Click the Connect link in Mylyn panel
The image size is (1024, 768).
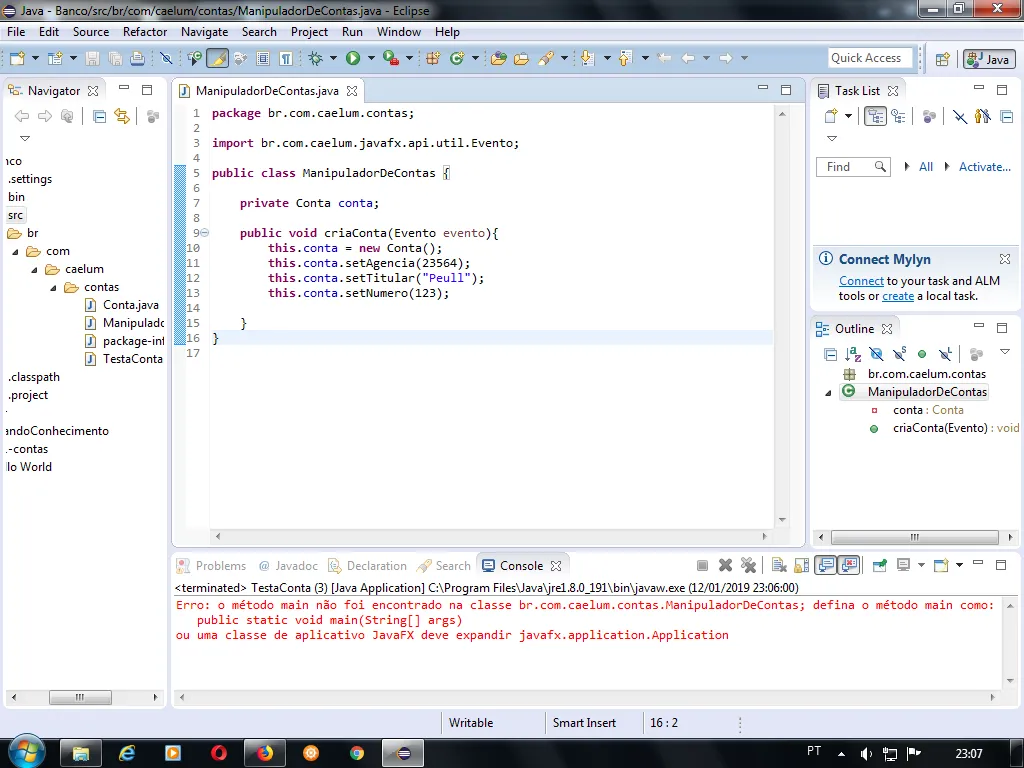(x=861, y=281)
